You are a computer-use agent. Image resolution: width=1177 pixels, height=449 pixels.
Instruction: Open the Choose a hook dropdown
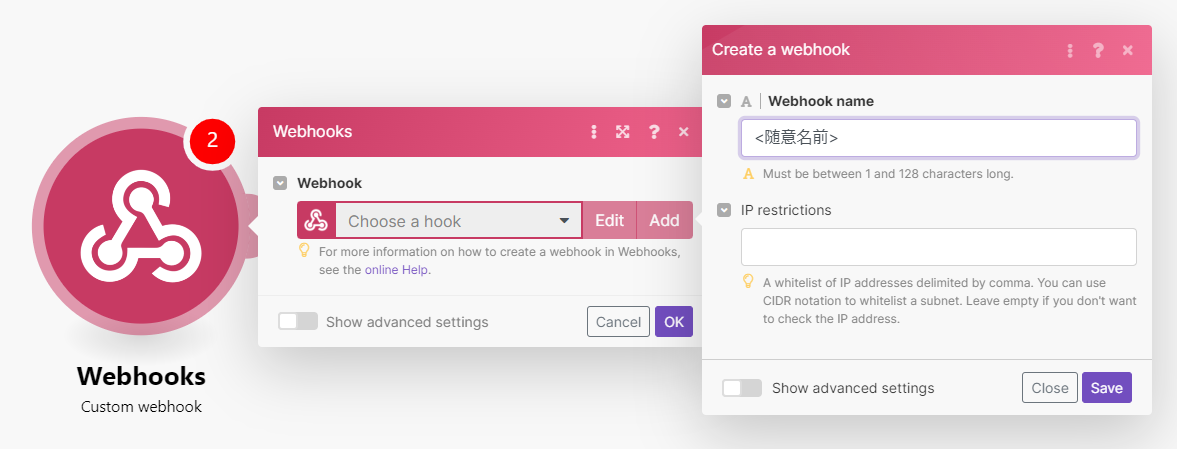(459, 221)
